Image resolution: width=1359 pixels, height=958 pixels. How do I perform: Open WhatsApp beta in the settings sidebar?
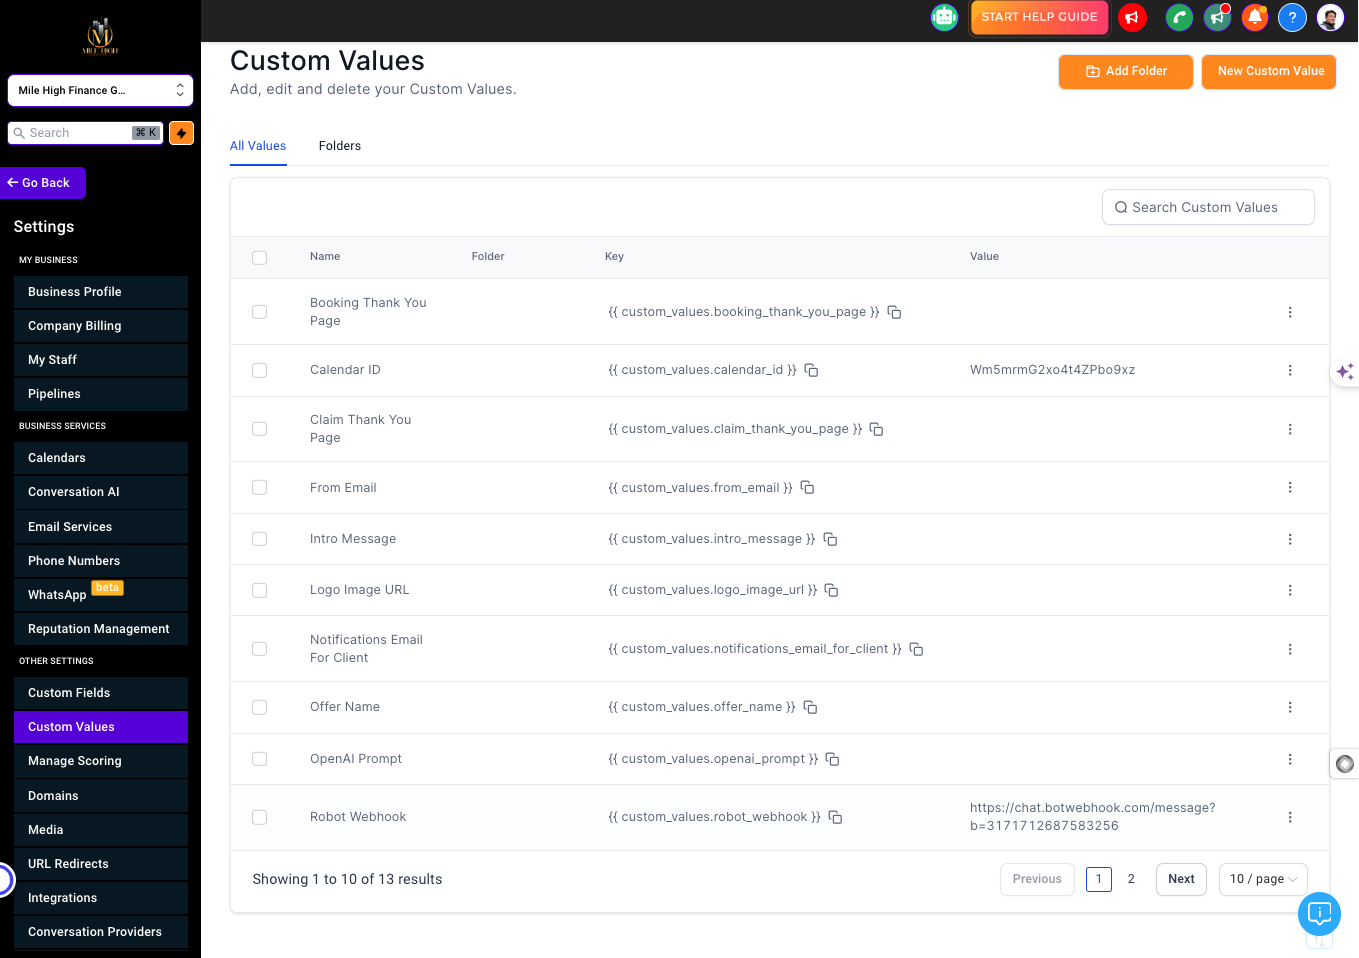tap(101, 595)
